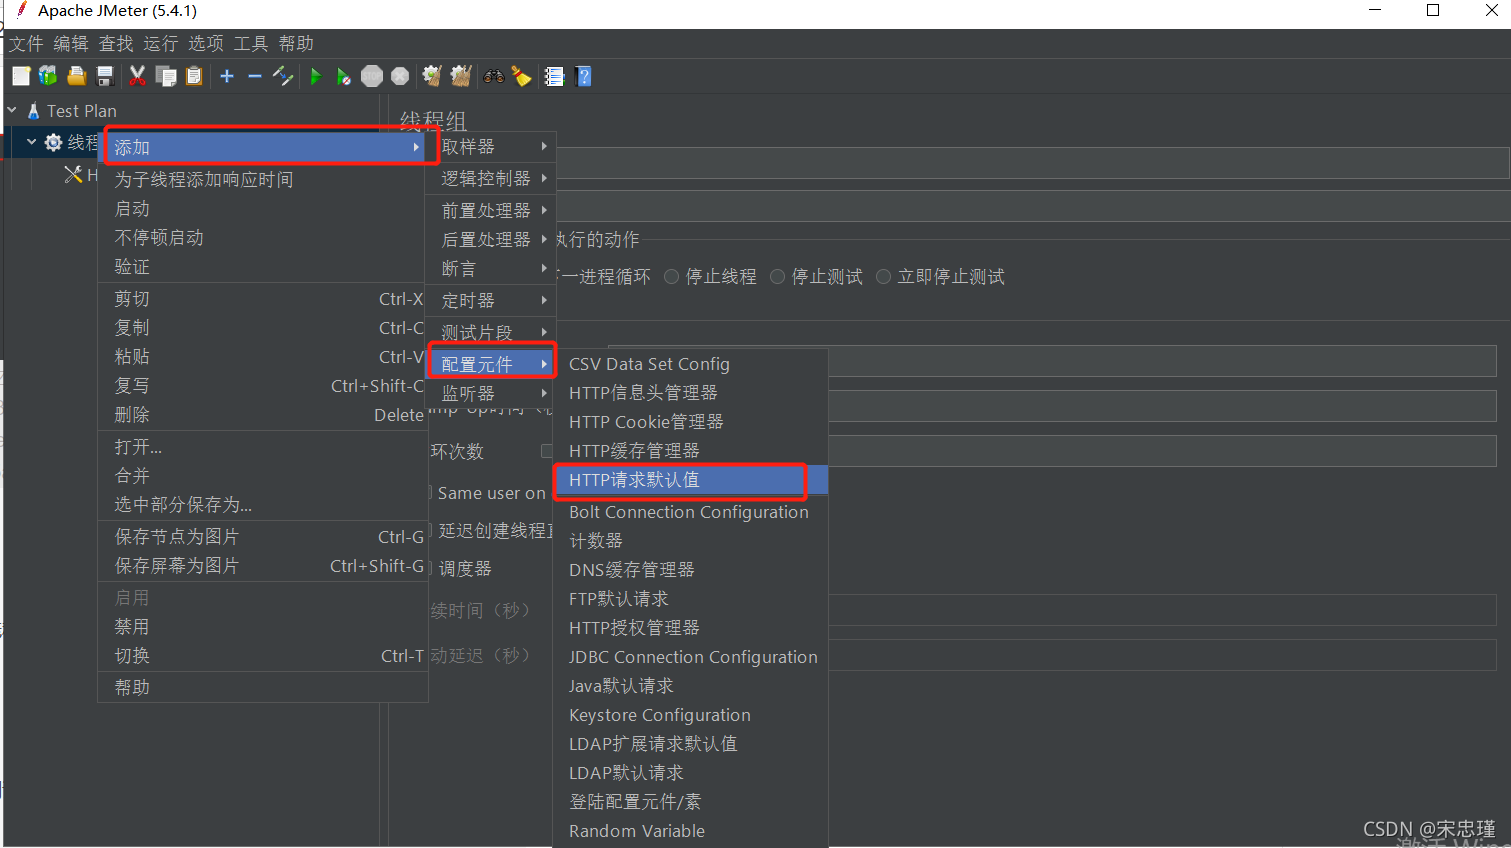Click the Stop test icon
This screenshot has height=848, width=1511.
point(372,76)
